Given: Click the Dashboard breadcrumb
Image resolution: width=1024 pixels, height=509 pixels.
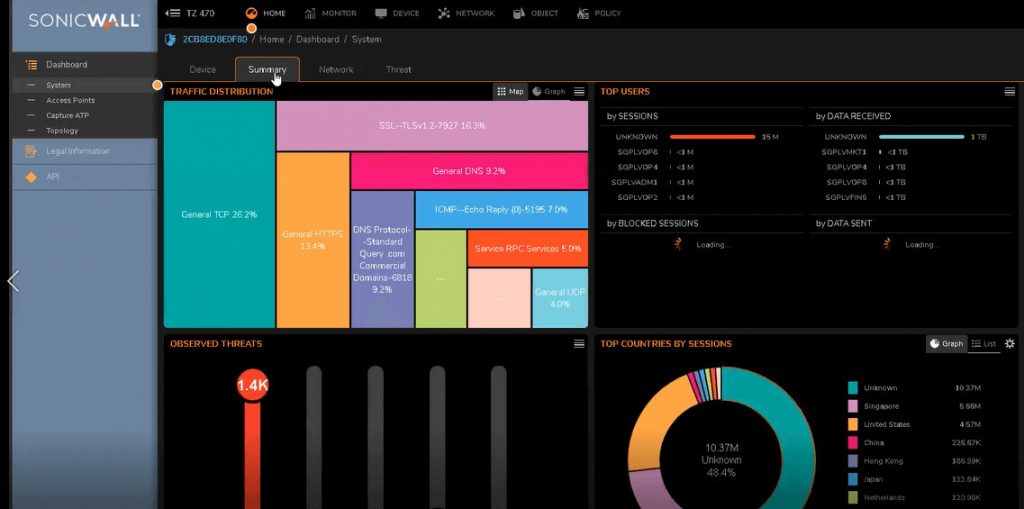Looking at the screenshot, I should click(317, 39).
